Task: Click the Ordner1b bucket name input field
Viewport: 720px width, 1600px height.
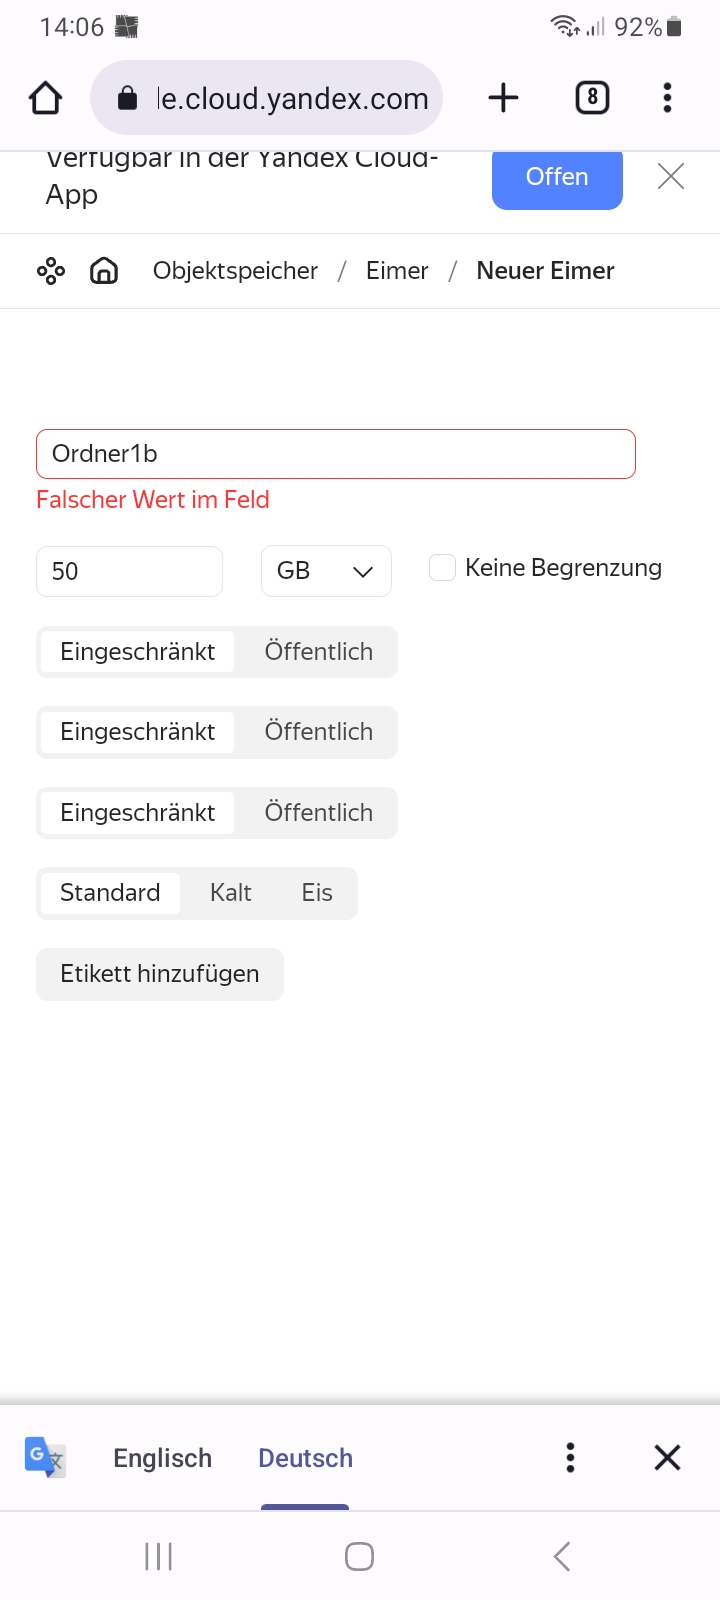Action: (336, 453)
